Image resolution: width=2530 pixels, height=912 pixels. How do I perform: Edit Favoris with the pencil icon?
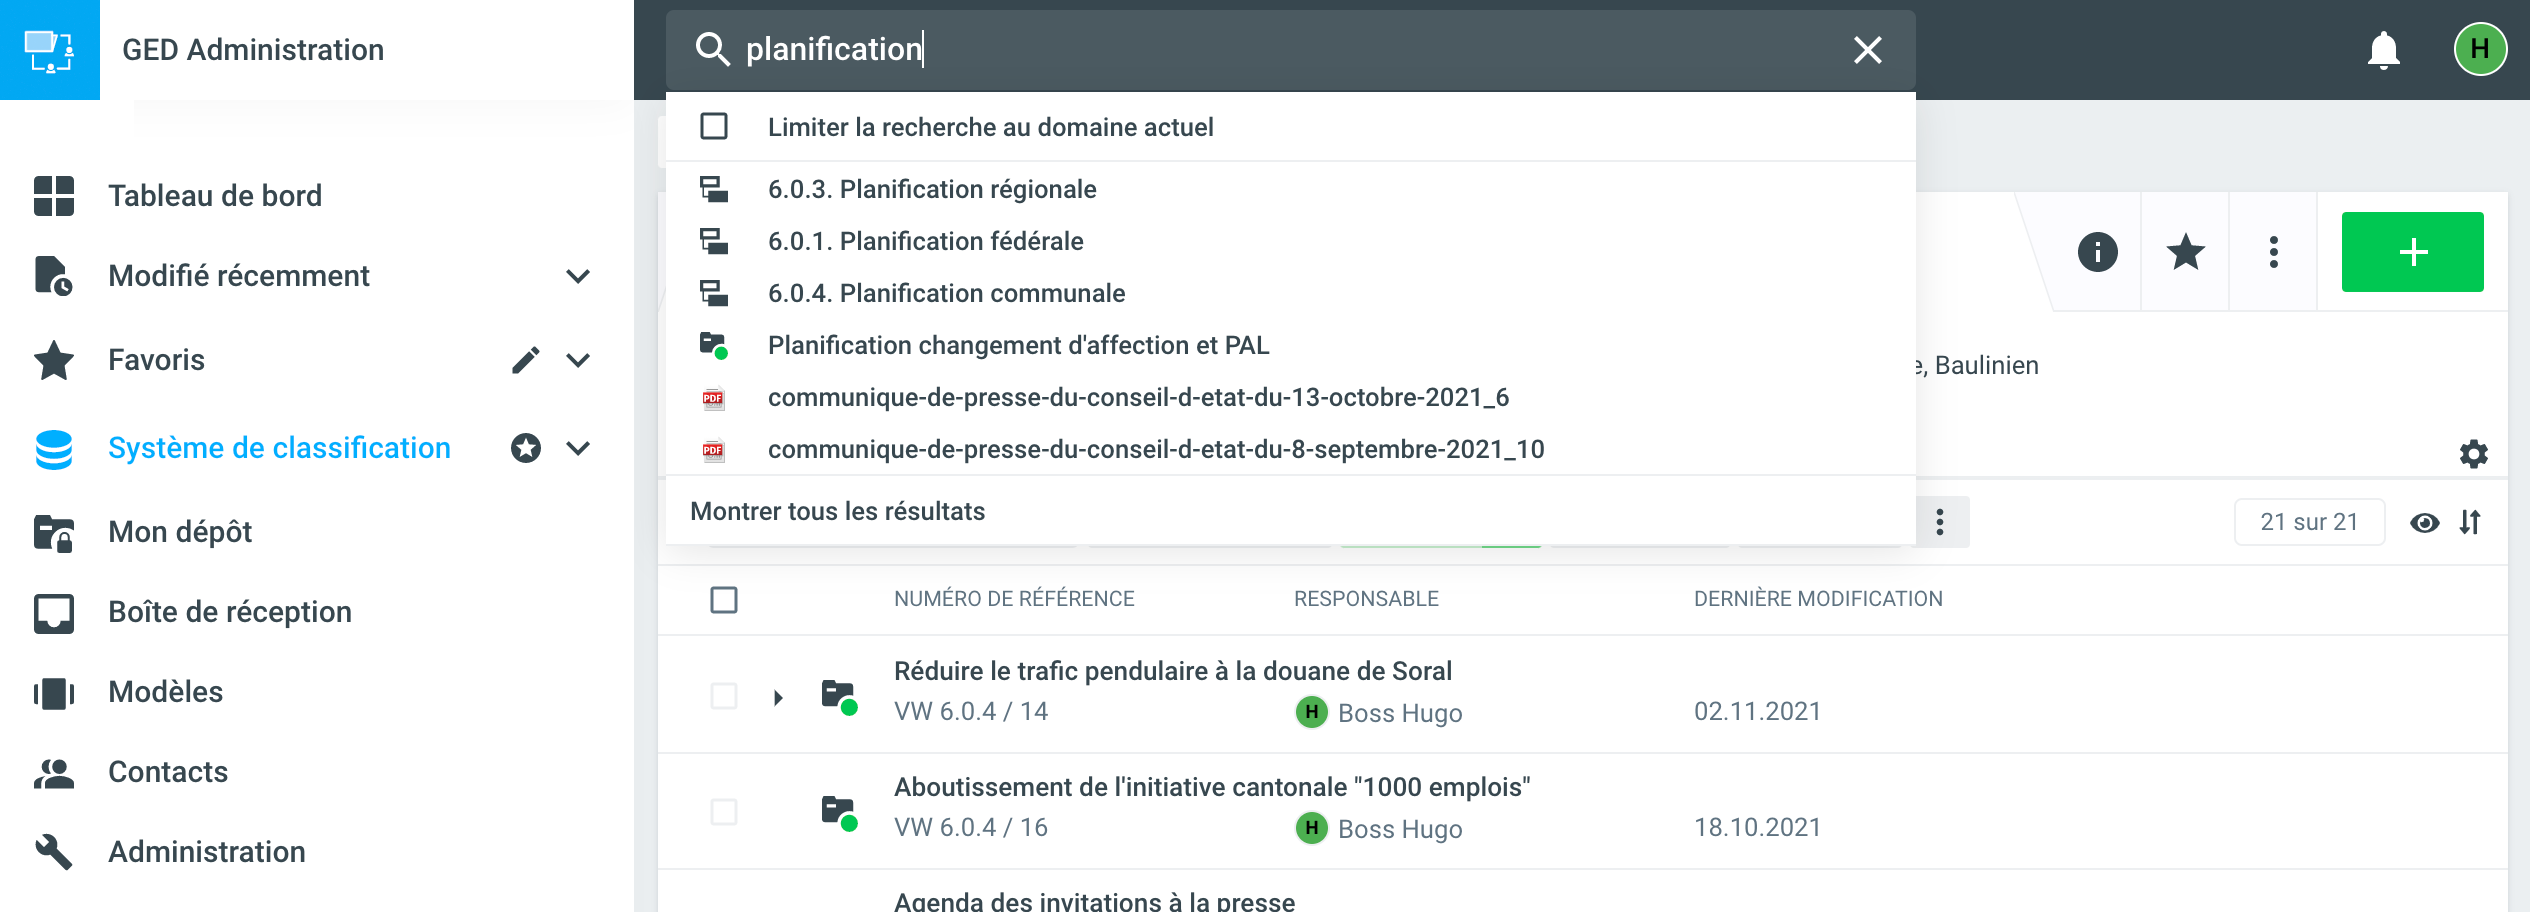click(526, 360)
